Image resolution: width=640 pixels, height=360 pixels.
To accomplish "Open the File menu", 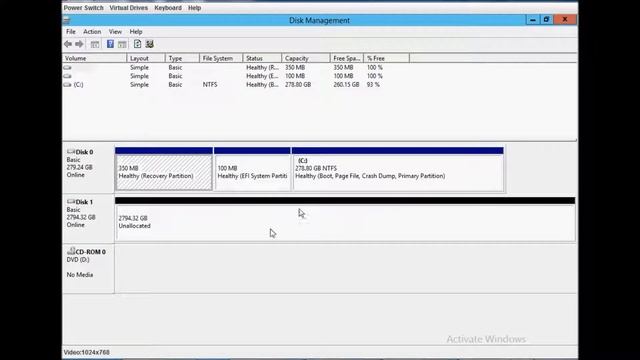I will [71, 31].
